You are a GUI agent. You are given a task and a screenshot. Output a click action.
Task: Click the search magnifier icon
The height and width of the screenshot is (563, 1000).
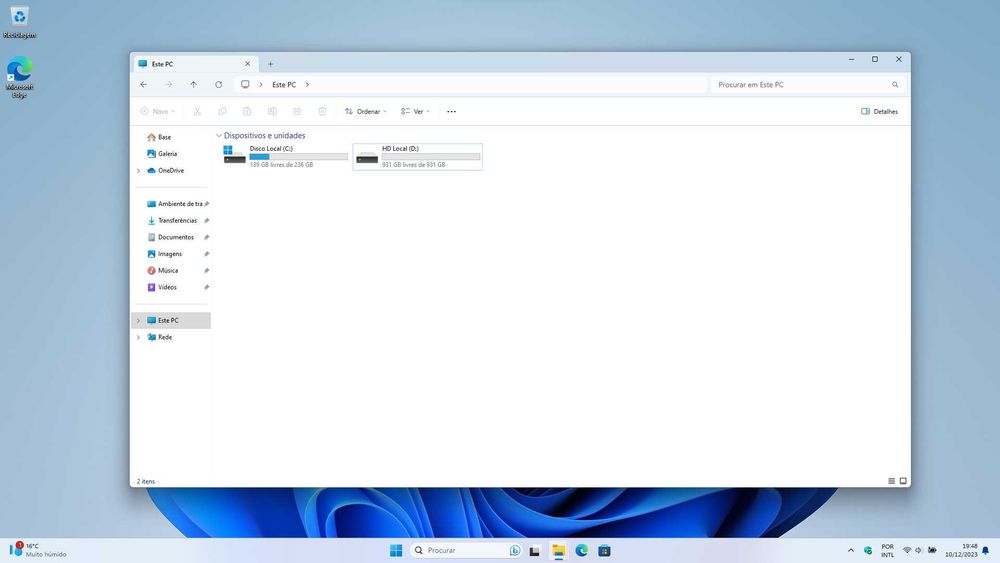coord(895,84)
